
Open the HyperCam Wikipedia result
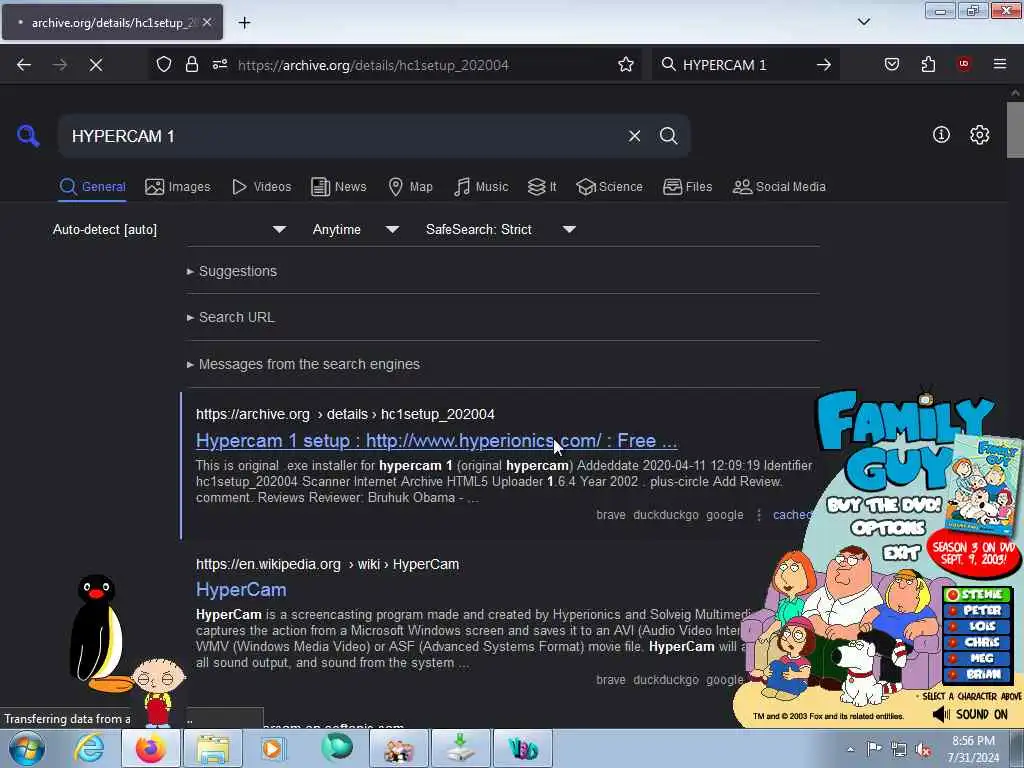point(241,590)
